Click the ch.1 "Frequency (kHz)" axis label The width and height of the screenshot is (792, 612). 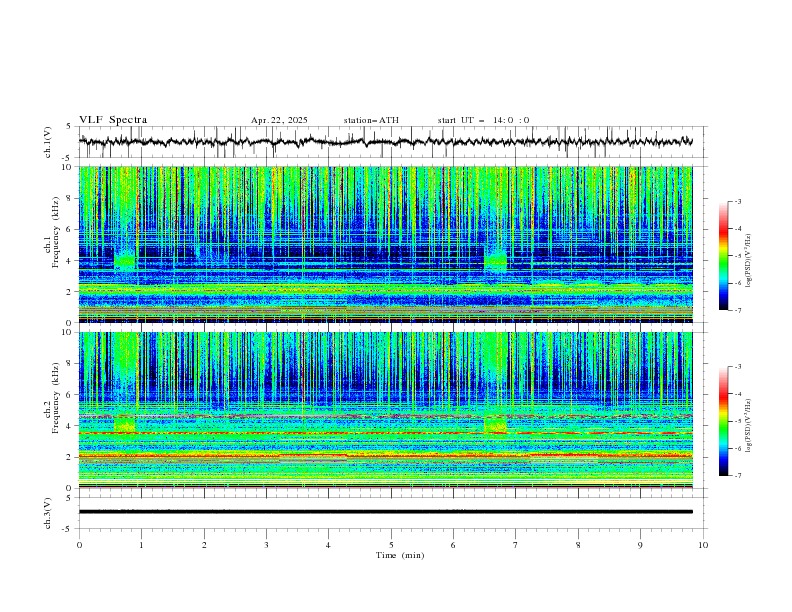pyautogui.click(x=56, y=232)
